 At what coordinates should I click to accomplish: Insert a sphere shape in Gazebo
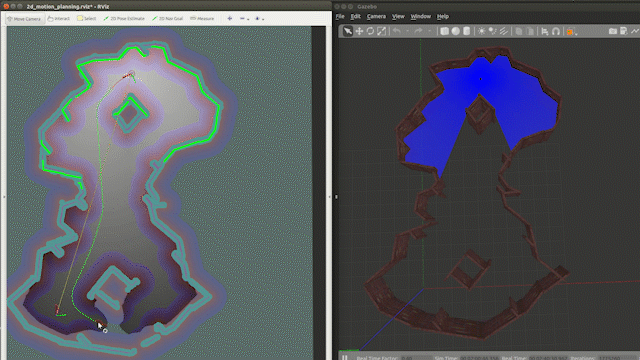pos(456,31)
